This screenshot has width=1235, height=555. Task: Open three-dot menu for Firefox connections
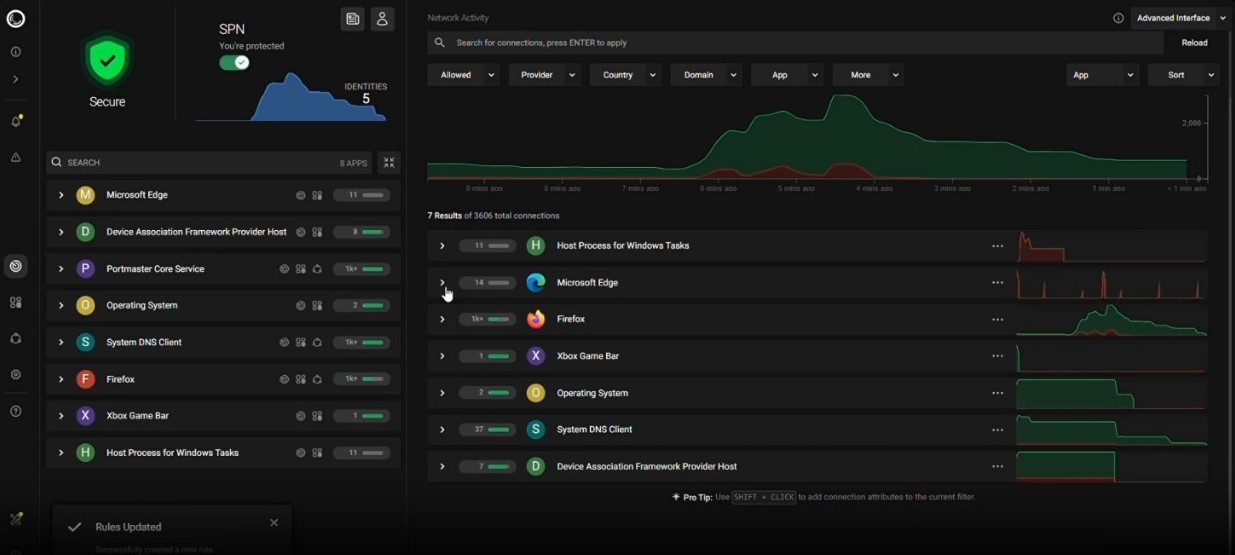[997, 319]
